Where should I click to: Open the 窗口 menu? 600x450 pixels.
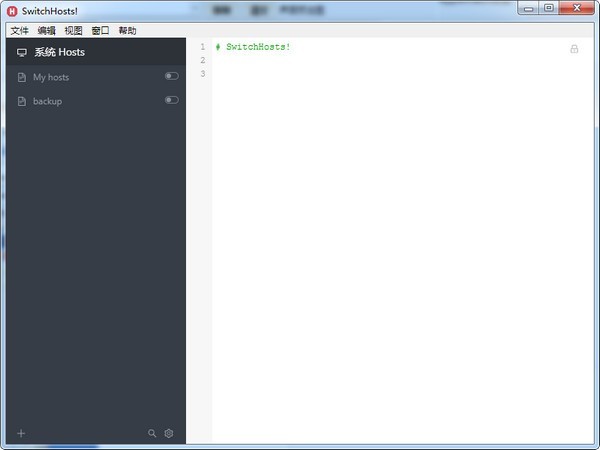coord(100,31)
